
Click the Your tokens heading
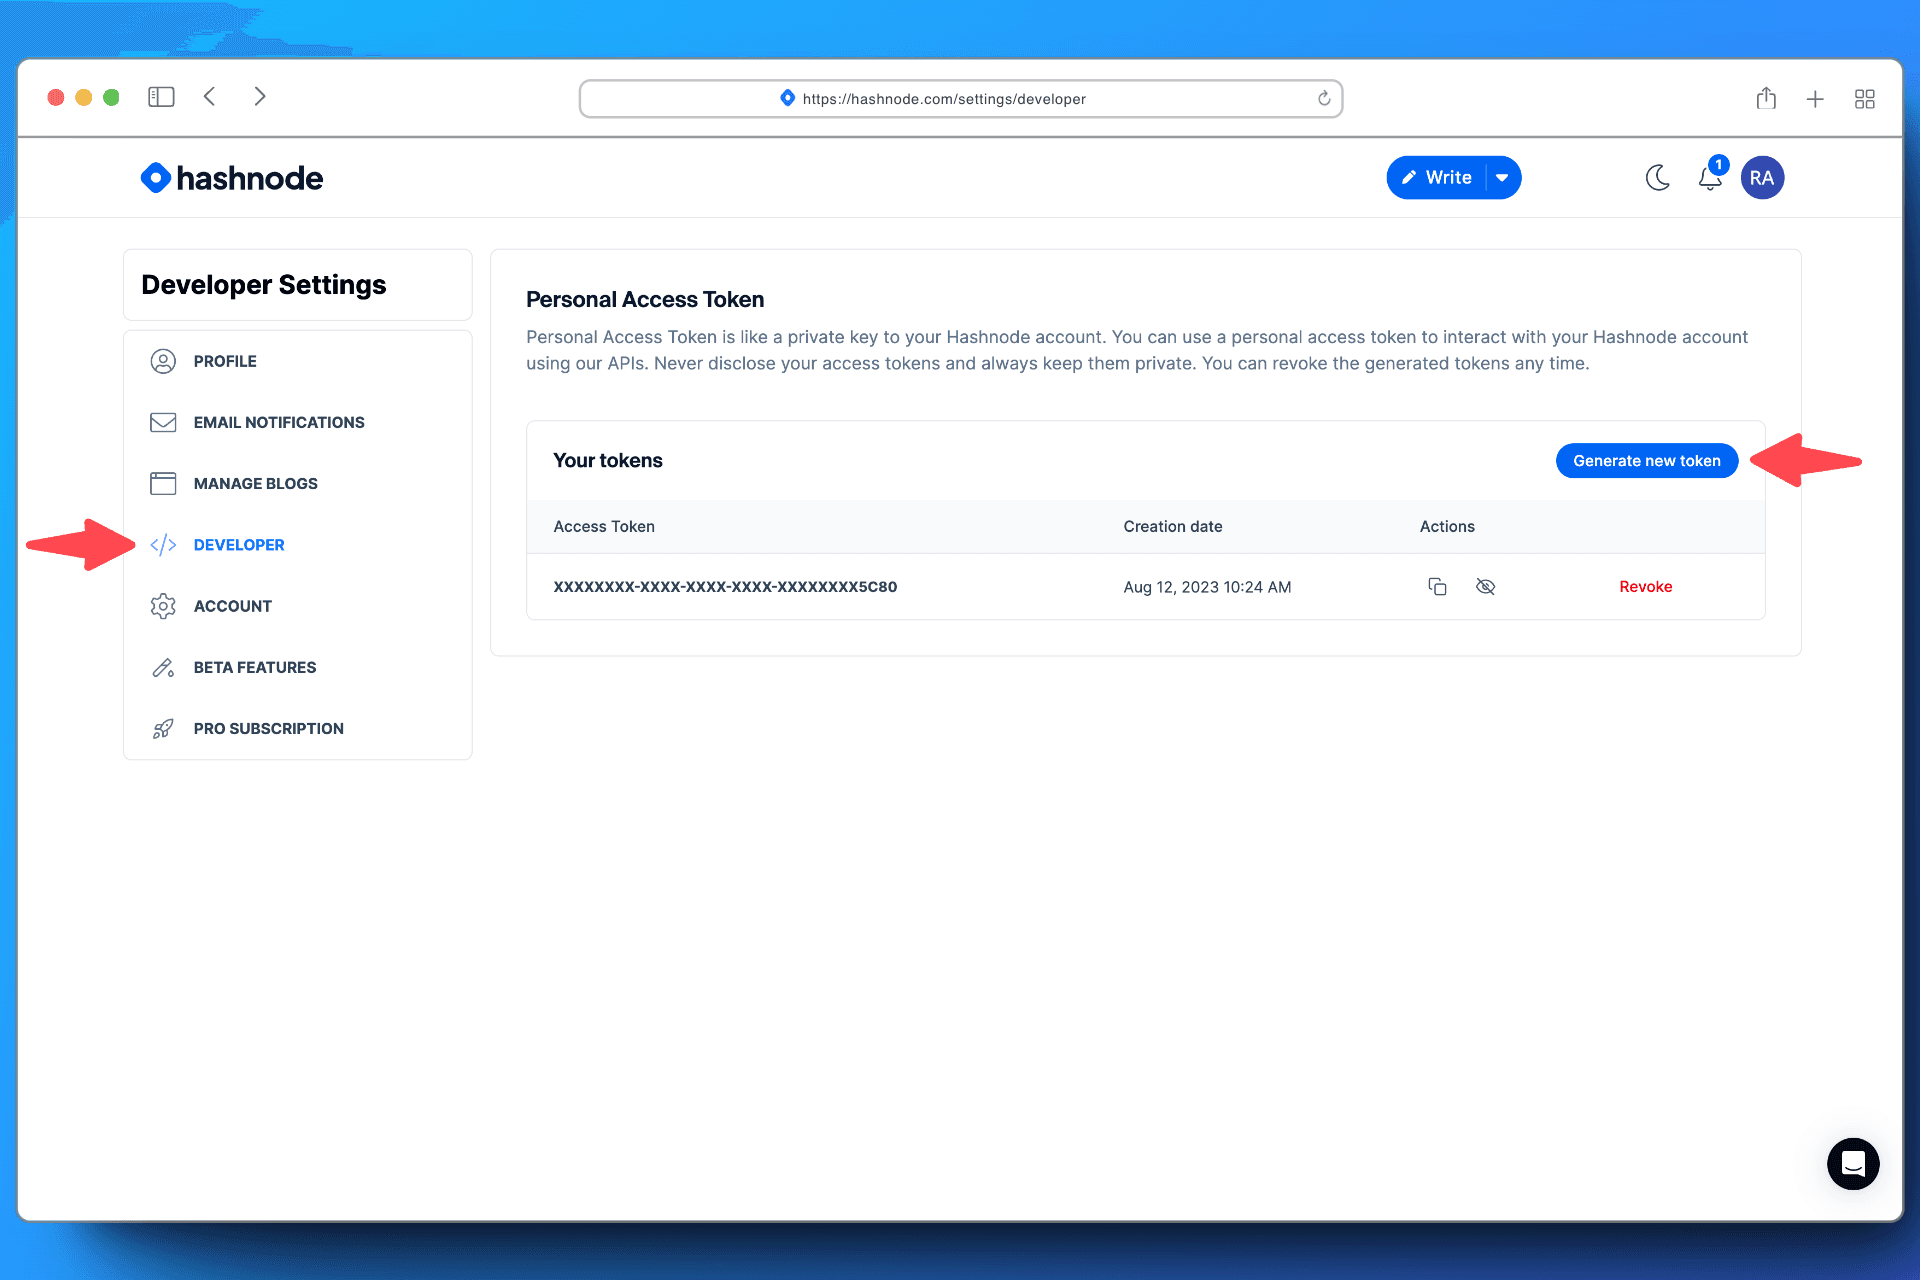[x=608, y=461]
